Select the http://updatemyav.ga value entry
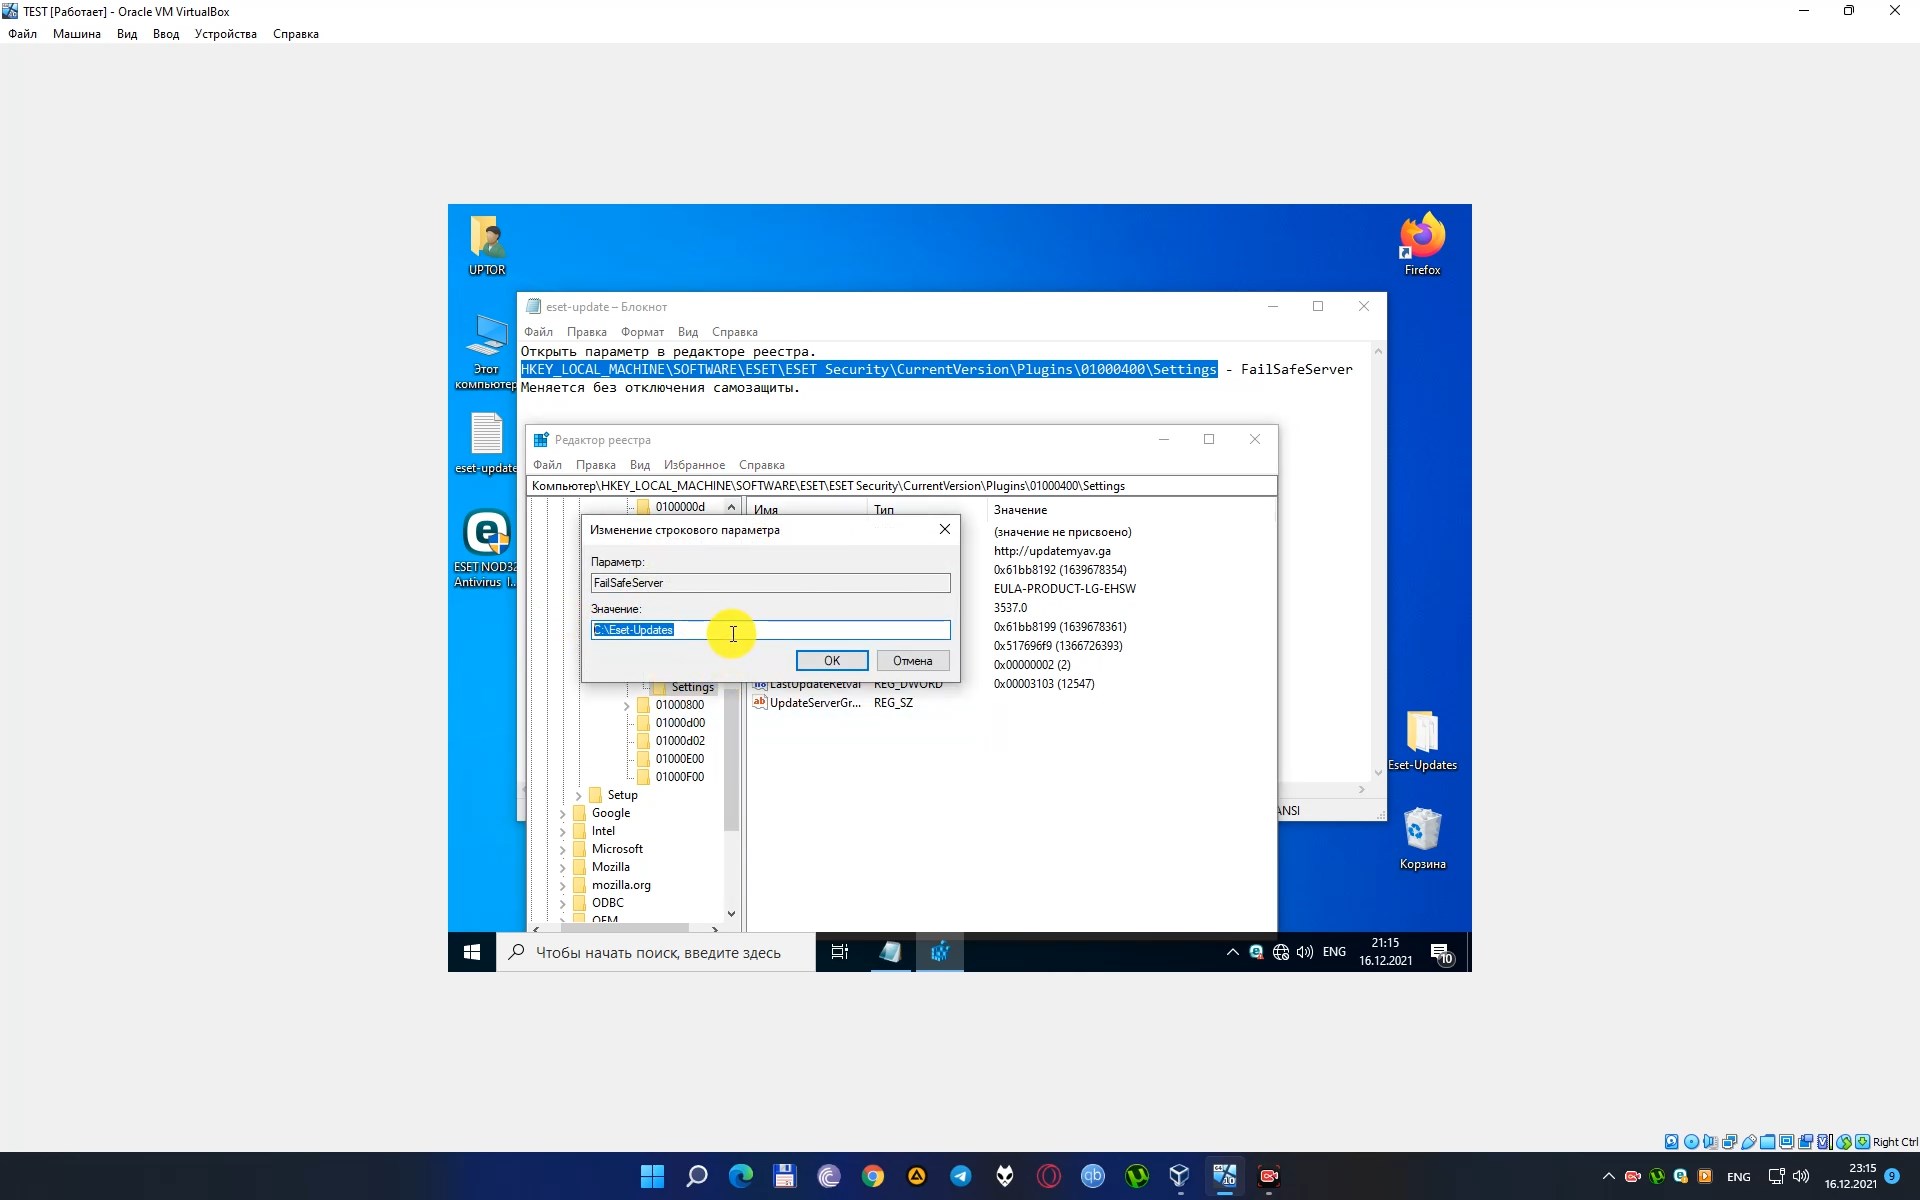Image resolution: width=1920 pixels, height=1200 pixels. point(1052,551)
